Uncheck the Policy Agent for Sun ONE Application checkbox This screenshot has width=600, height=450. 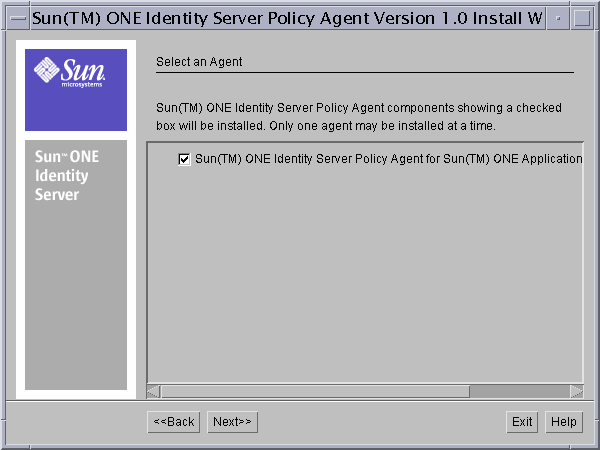[184, 159]
